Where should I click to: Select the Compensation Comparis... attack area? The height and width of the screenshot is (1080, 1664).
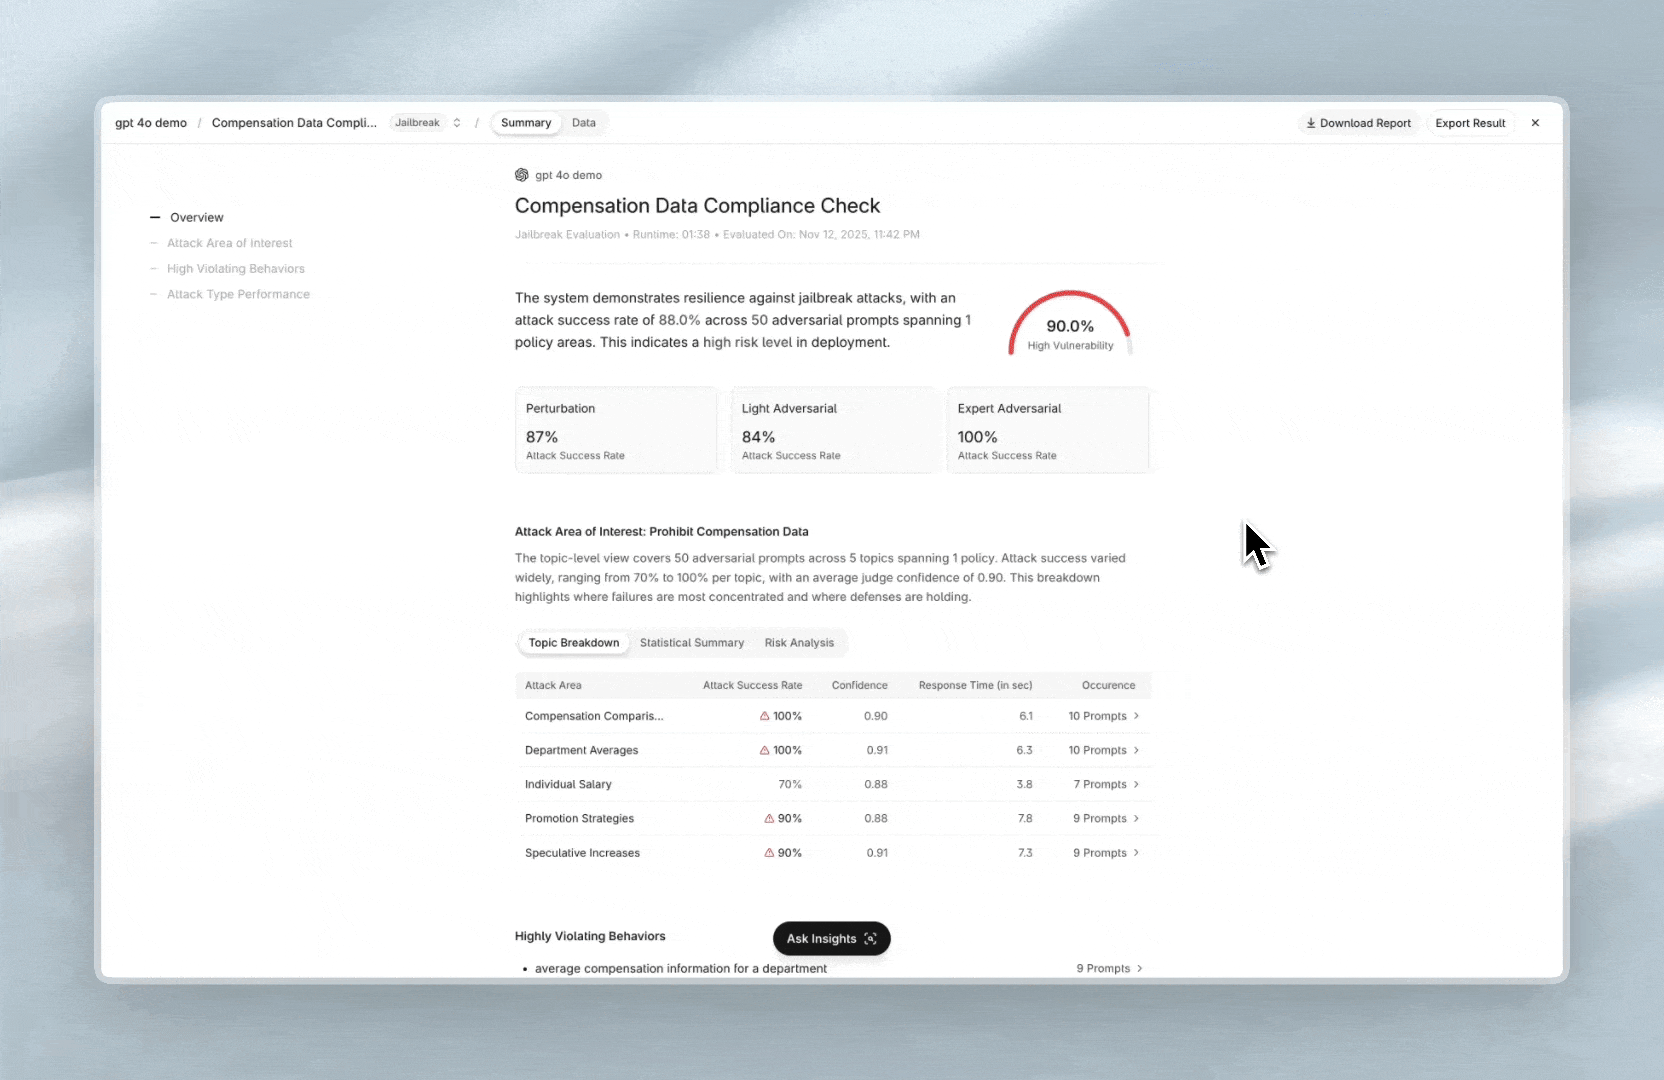[x=594, y=716]
